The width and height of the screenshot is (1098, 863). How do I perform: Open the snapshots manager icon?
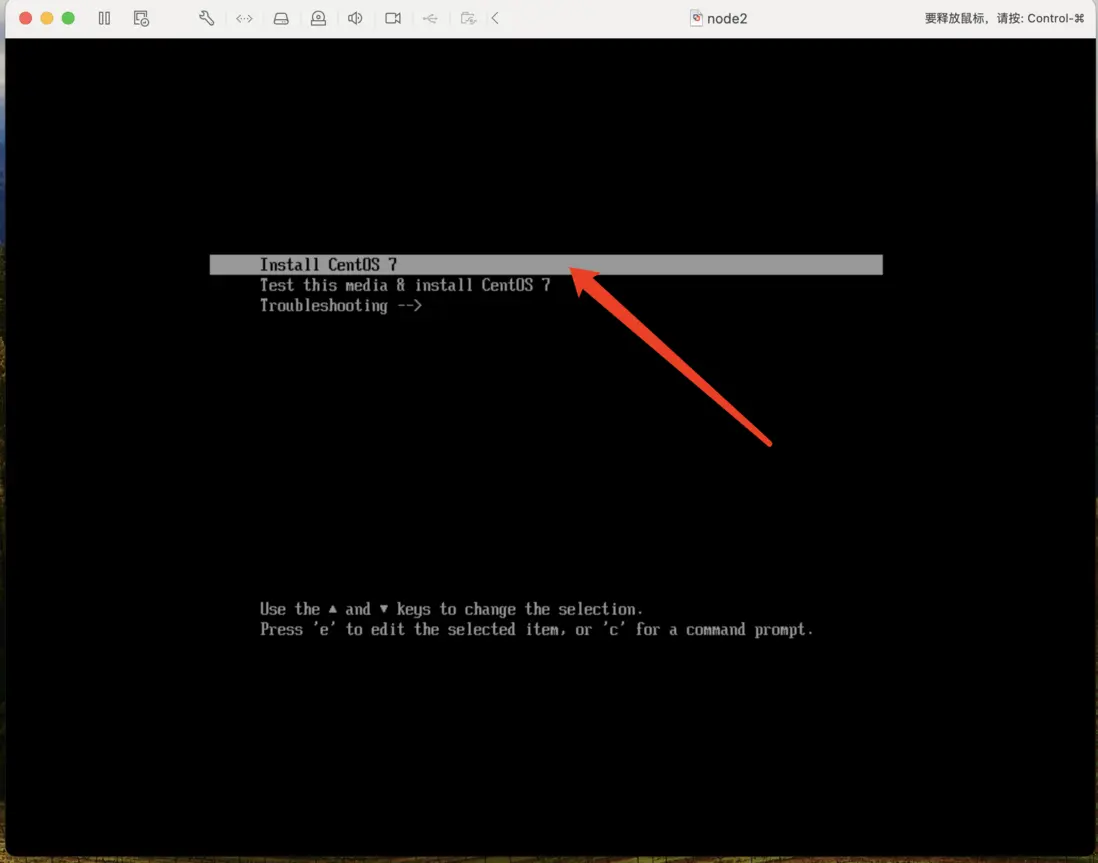pos(141,18)
